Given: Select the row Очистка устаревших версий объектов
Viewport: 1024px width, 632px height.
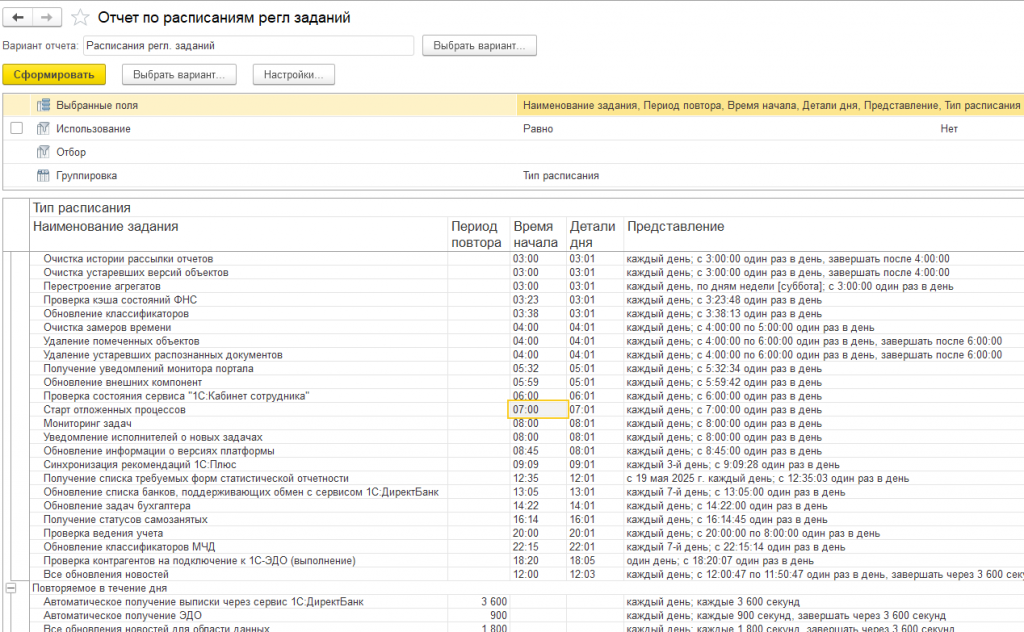Looking at the screenshot, I should pyautogui.click(x=136, y=273).
